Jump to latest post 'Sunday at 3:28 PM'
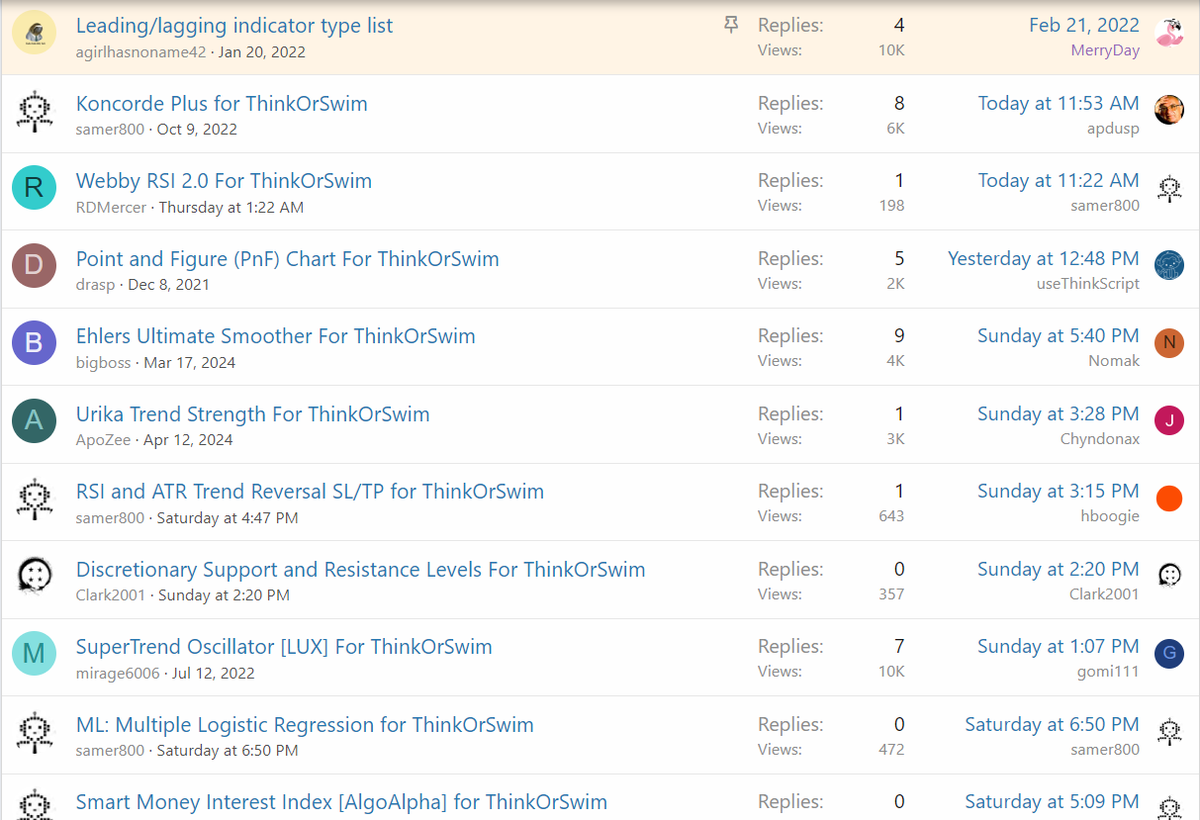1200x820 pixels. tap(1058, 413)
